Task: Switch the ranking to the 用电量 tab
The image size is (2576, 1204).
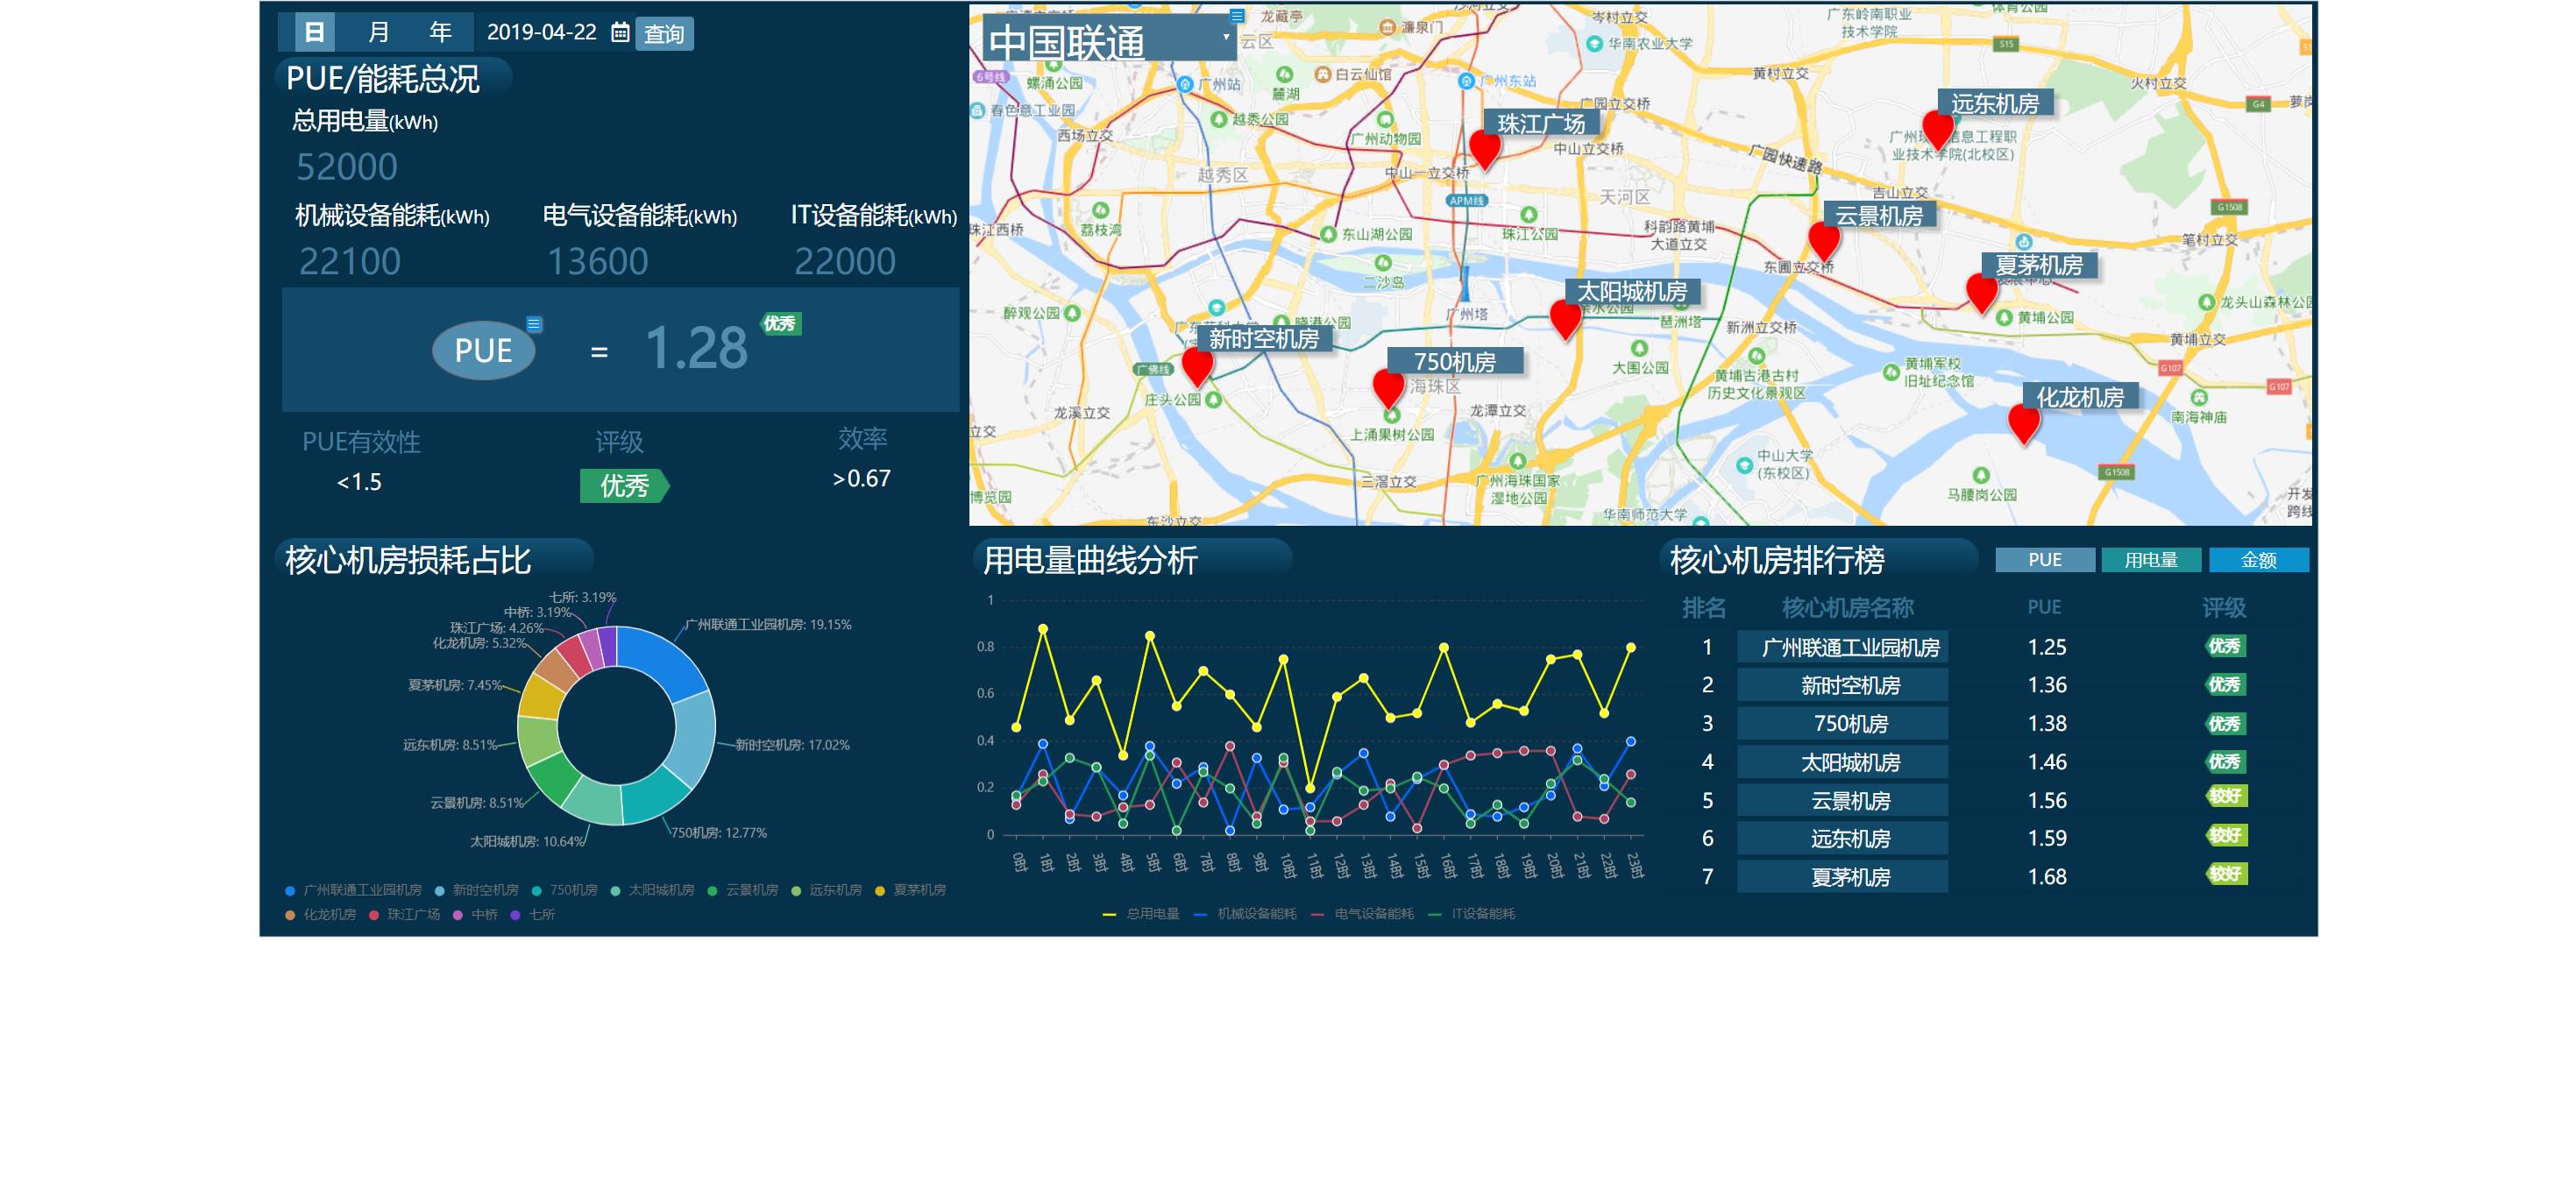Action: (x=2150, y=560)
